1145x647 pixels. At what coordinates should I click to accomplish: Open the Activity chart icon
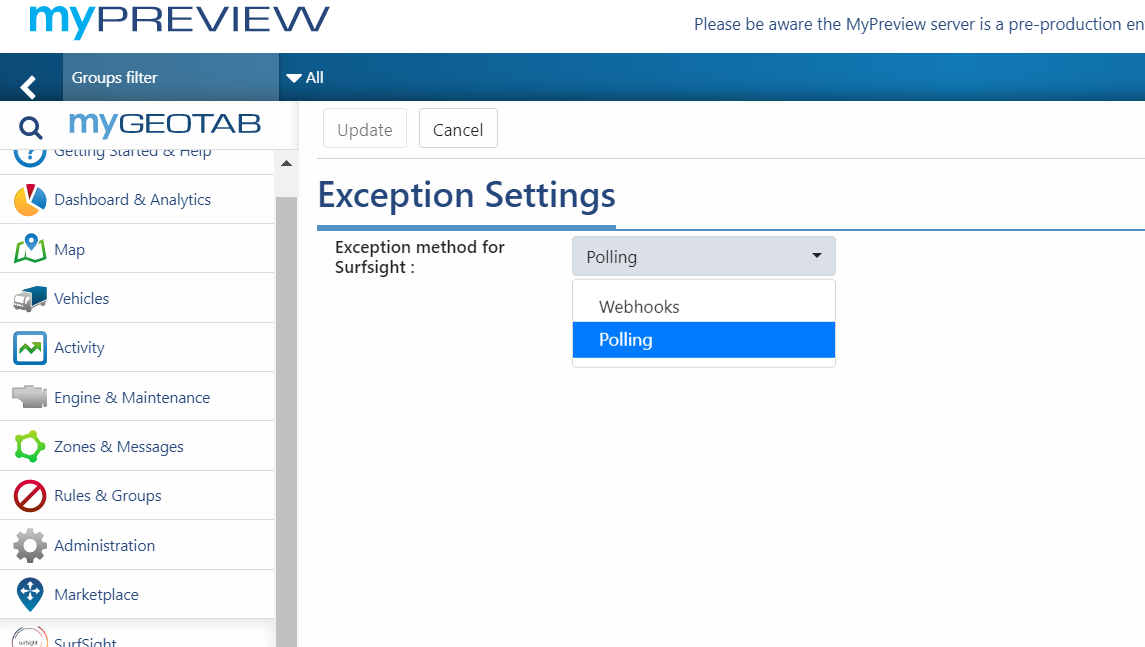(x=30, y=347)
